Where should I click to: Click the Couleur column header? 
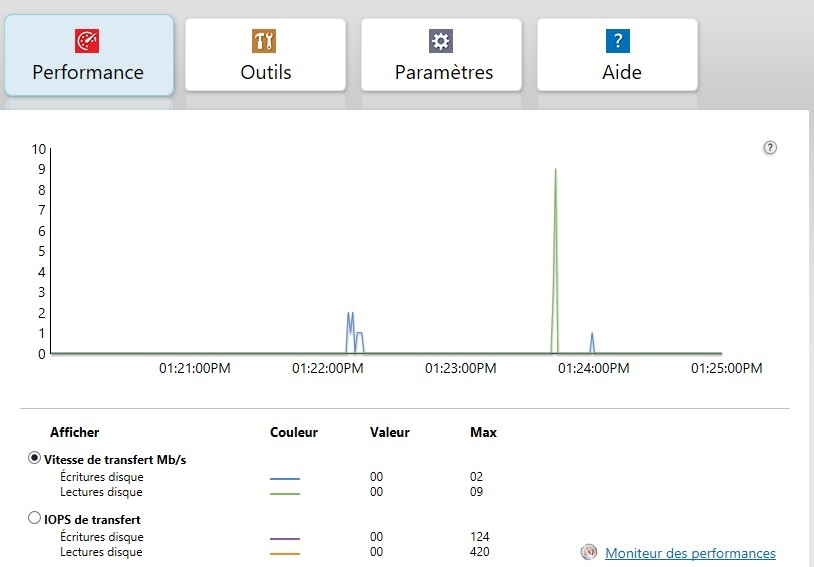294,433
